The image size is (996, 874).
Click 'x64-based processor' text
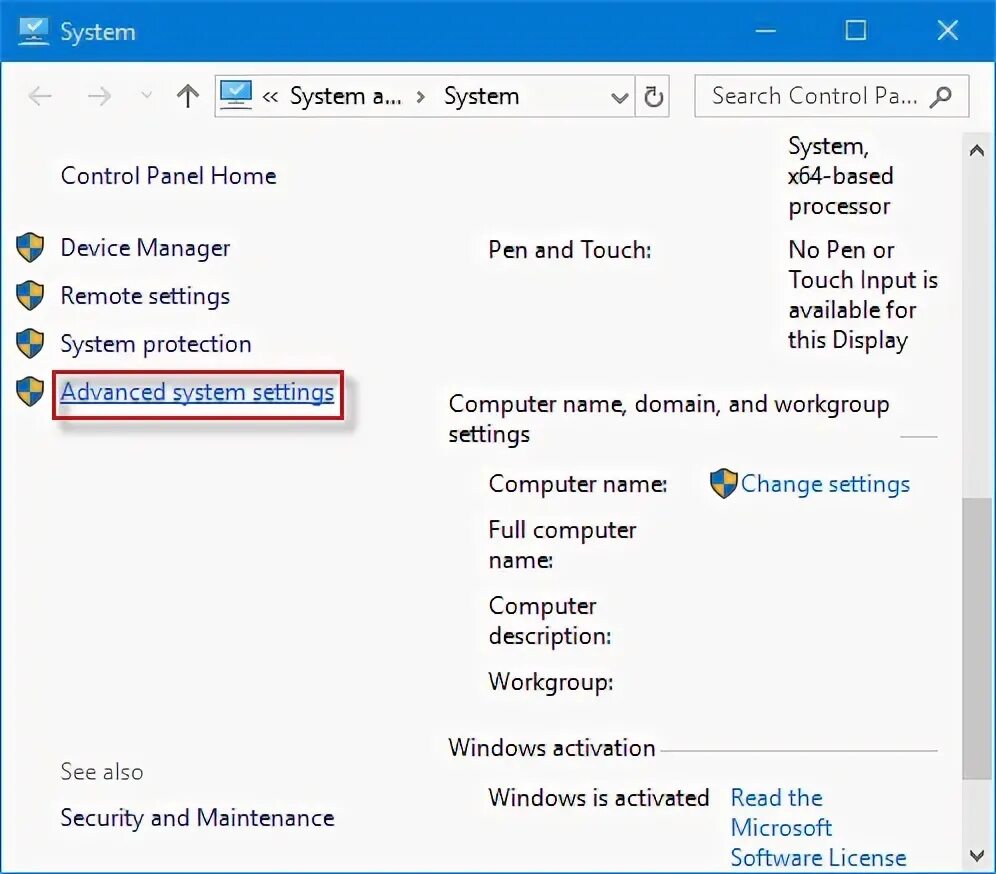840,191
